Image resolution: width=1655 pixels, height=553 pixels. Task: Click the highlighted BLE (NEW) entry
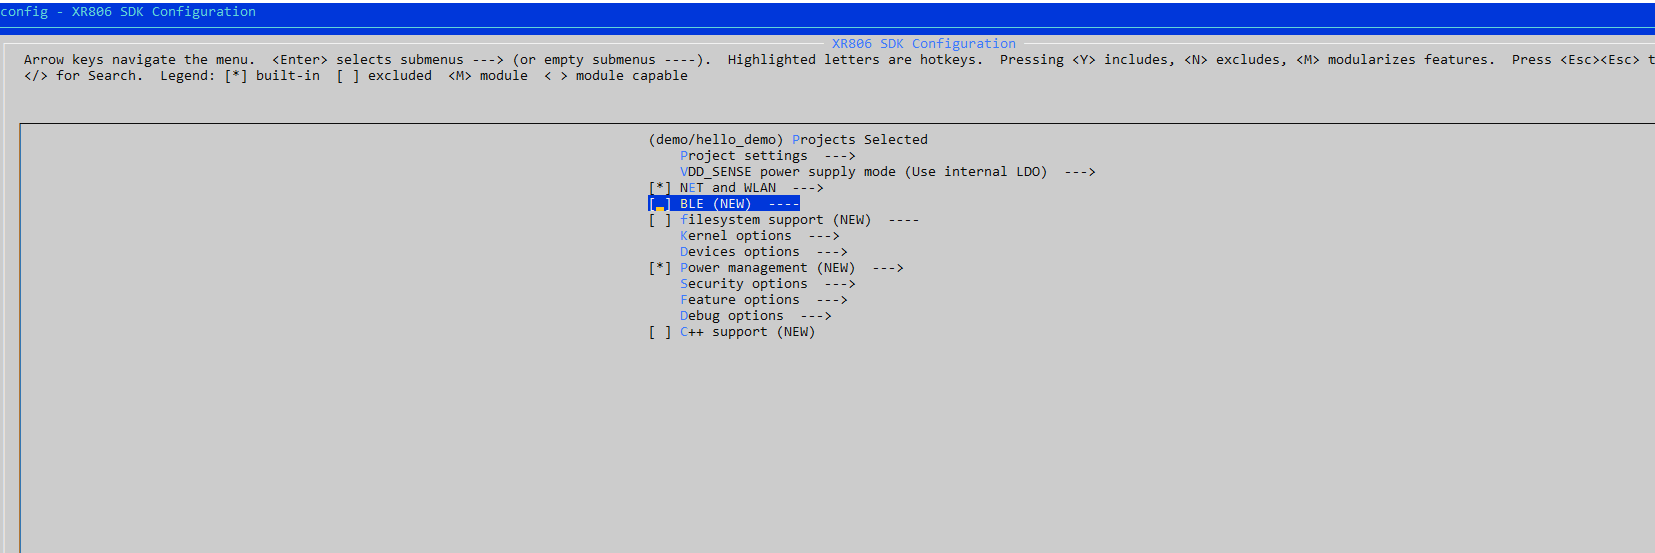(724, 204)
